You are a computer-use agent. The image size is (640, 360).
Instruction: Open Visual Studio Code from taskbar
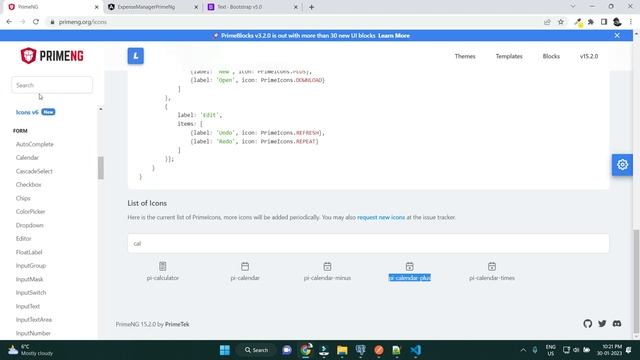416,350
